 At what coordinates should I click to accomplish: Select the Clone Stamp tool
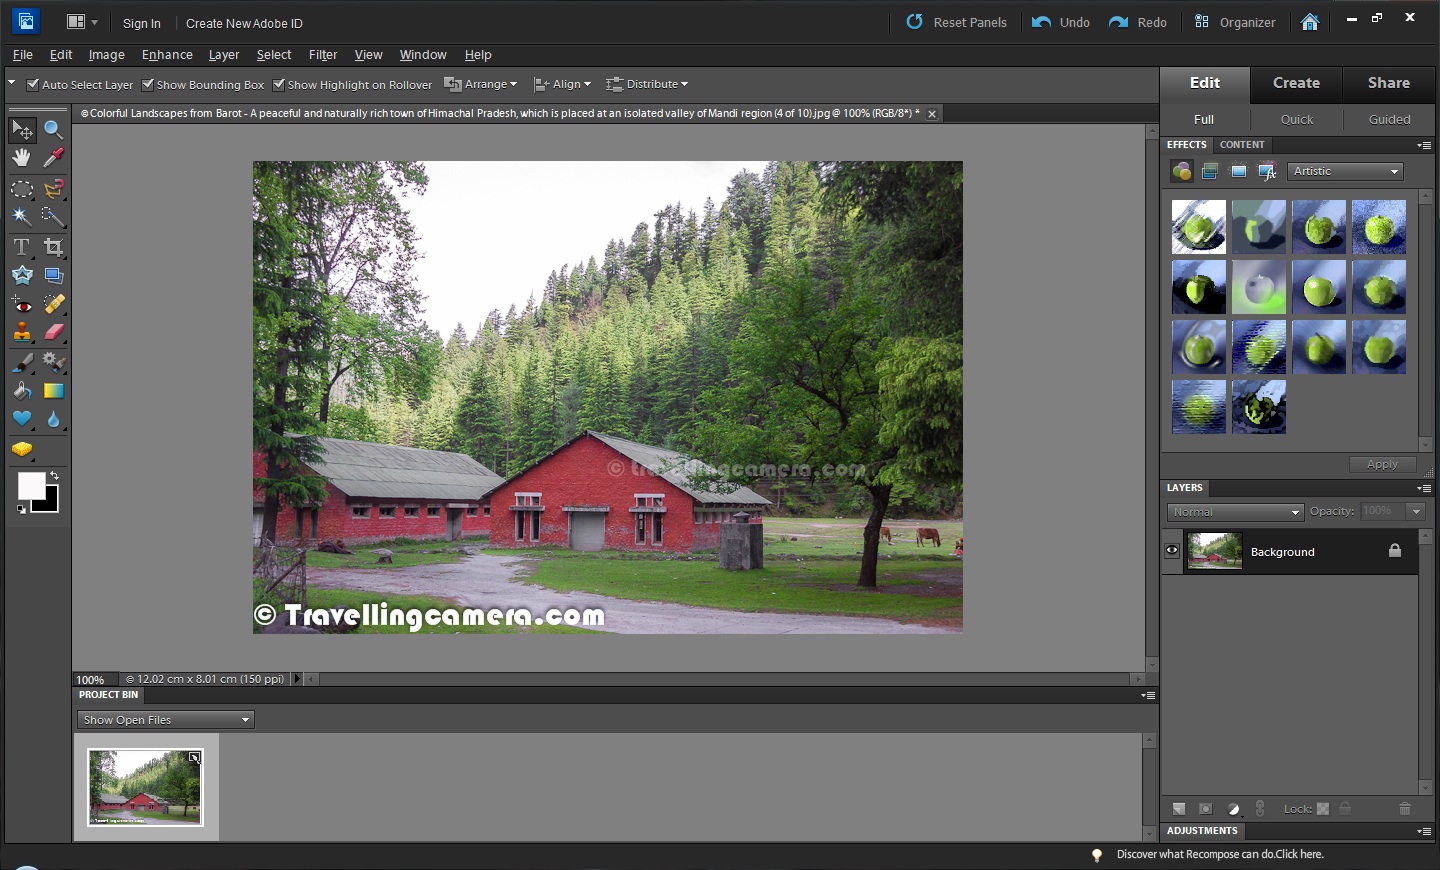point(21,334)
